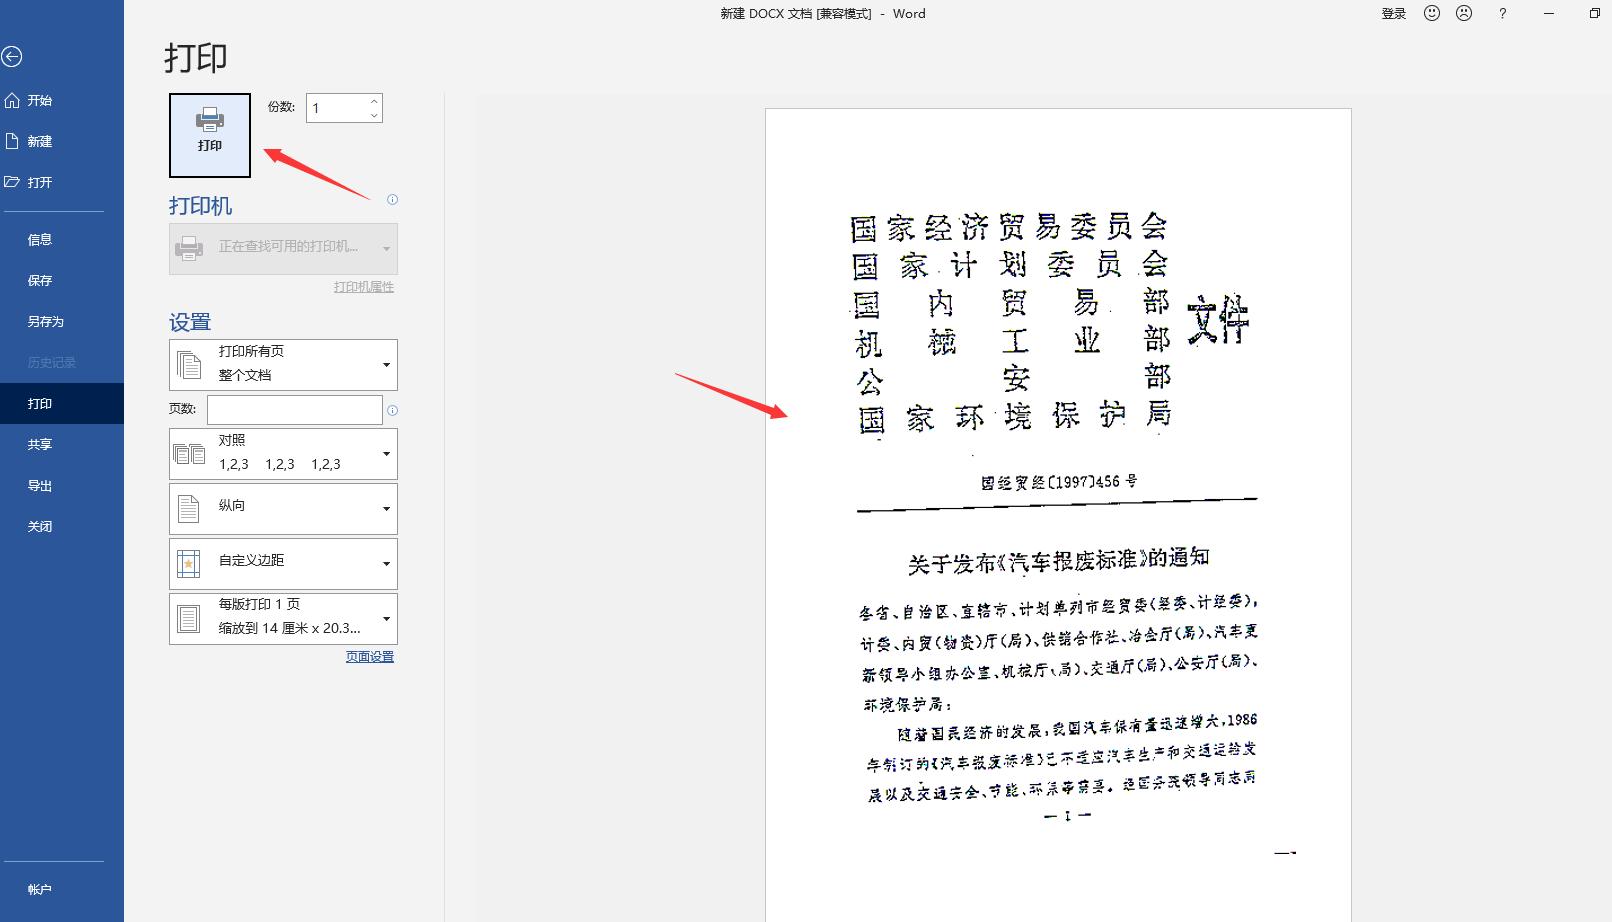
Task: Expand the pages per sheet (每版打印 1 页) dropdown
Action: click(283, 618)
